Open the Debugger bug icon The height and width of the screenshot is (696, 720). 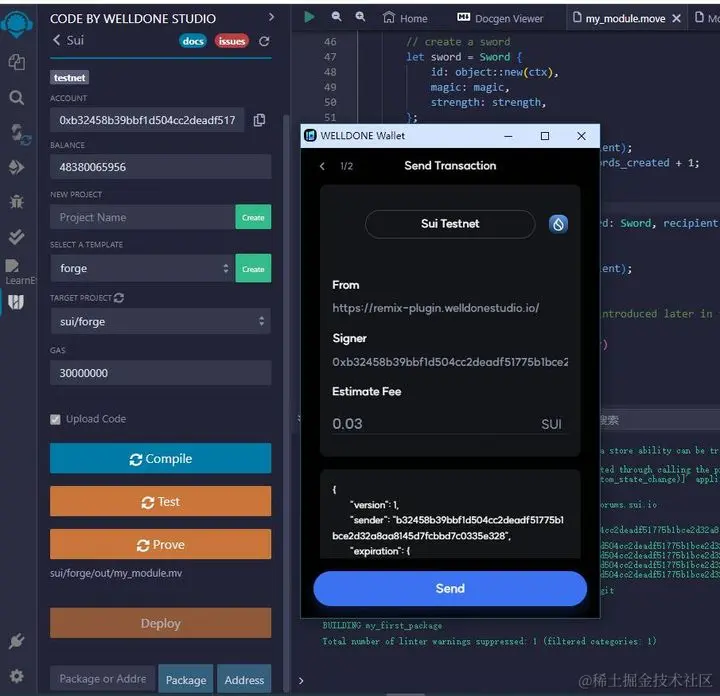[x=17, y=202]
